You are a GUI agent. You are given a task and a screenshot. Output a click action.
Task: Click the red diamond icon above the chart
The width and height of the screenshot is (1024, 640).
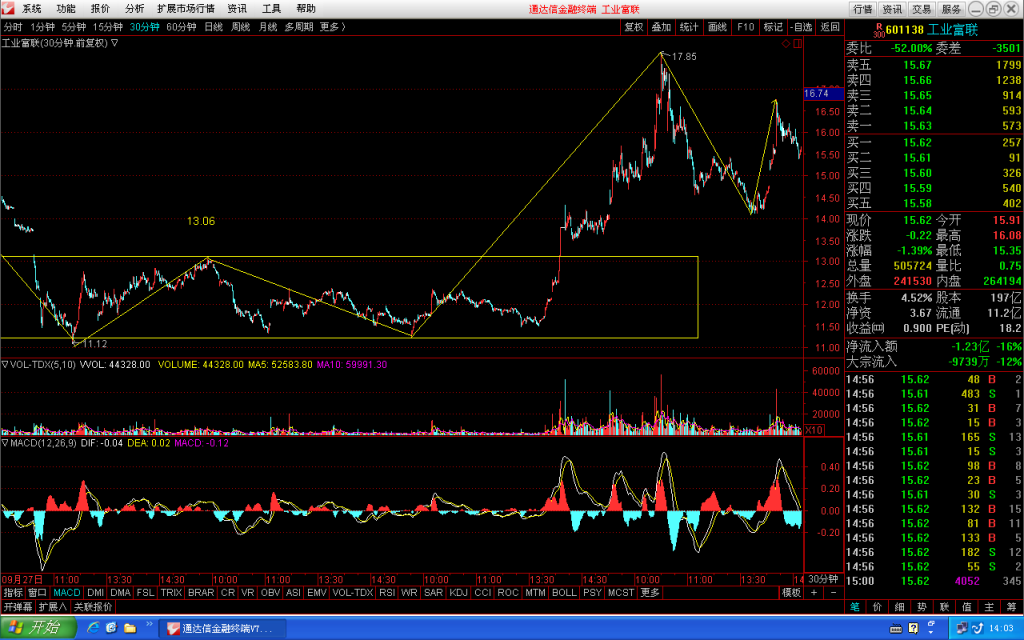pyautogui.click(x=786, y=44)
